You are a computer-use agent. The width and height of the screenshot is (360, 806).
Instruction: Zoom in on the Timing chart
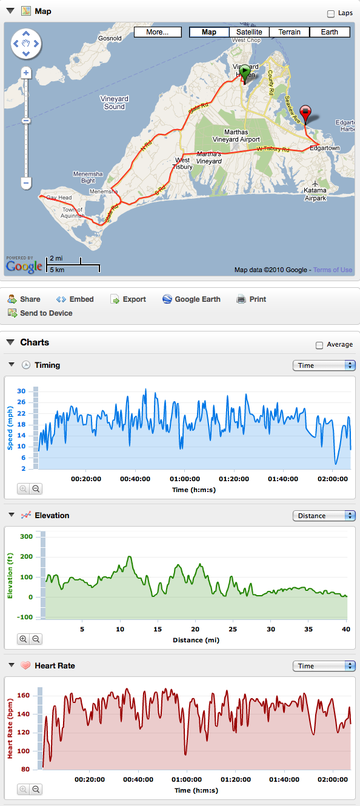[23, 489]
